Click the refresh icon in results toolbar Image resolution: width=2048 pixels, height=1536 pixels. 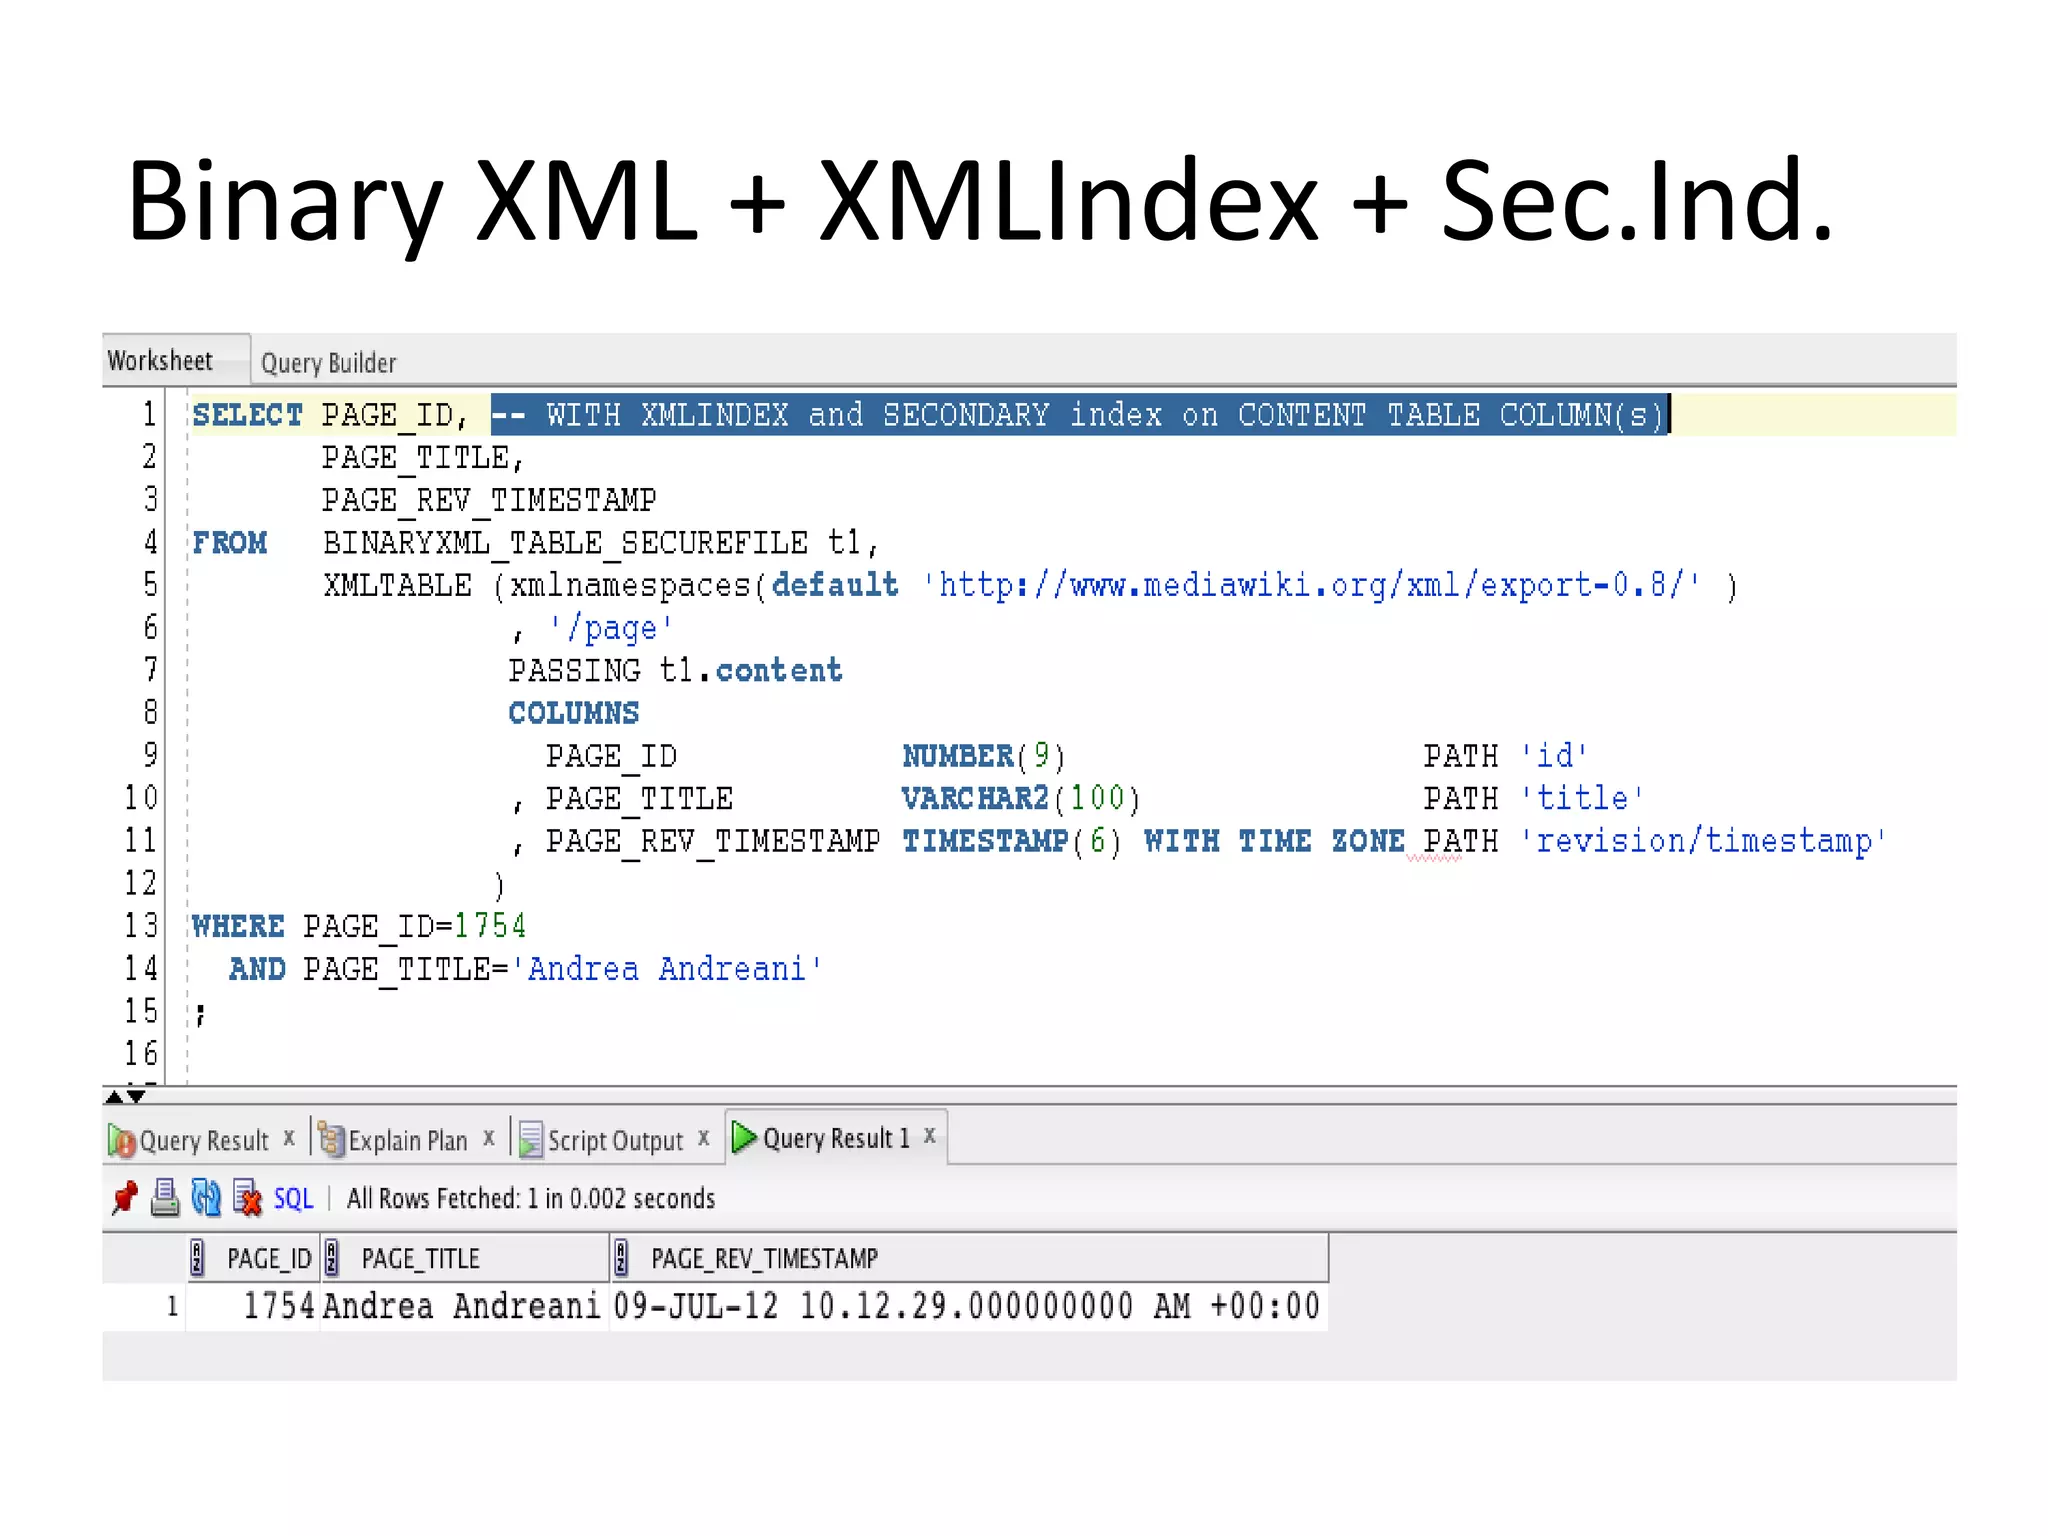tap(206, 1197)
